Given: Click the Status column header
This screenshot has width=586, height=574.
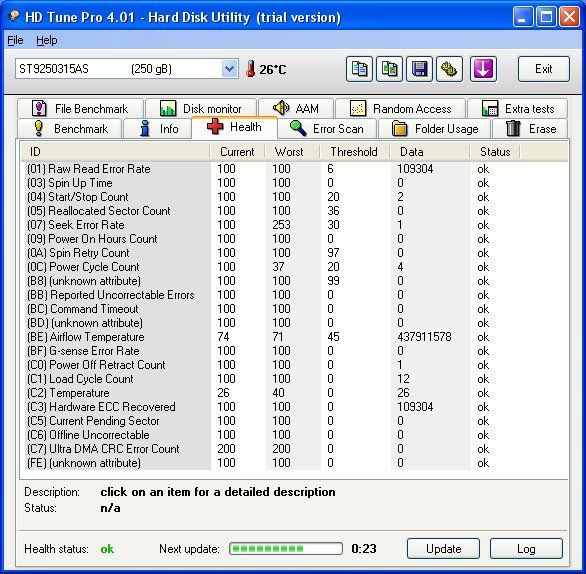Looking at the screenshot, I should pyautogui.click(x=494, y=152).
